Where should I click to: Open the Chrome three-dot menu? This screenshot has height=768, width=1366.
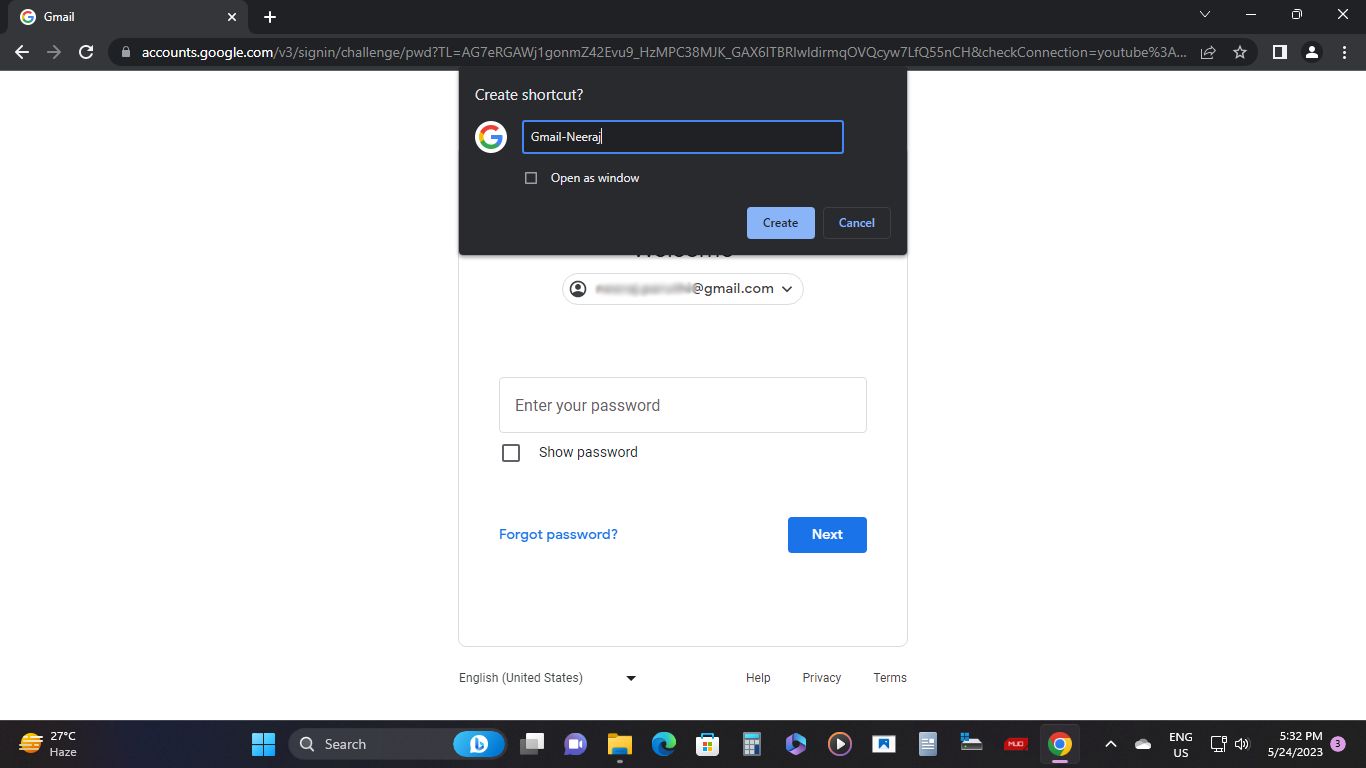point(1345,52)
